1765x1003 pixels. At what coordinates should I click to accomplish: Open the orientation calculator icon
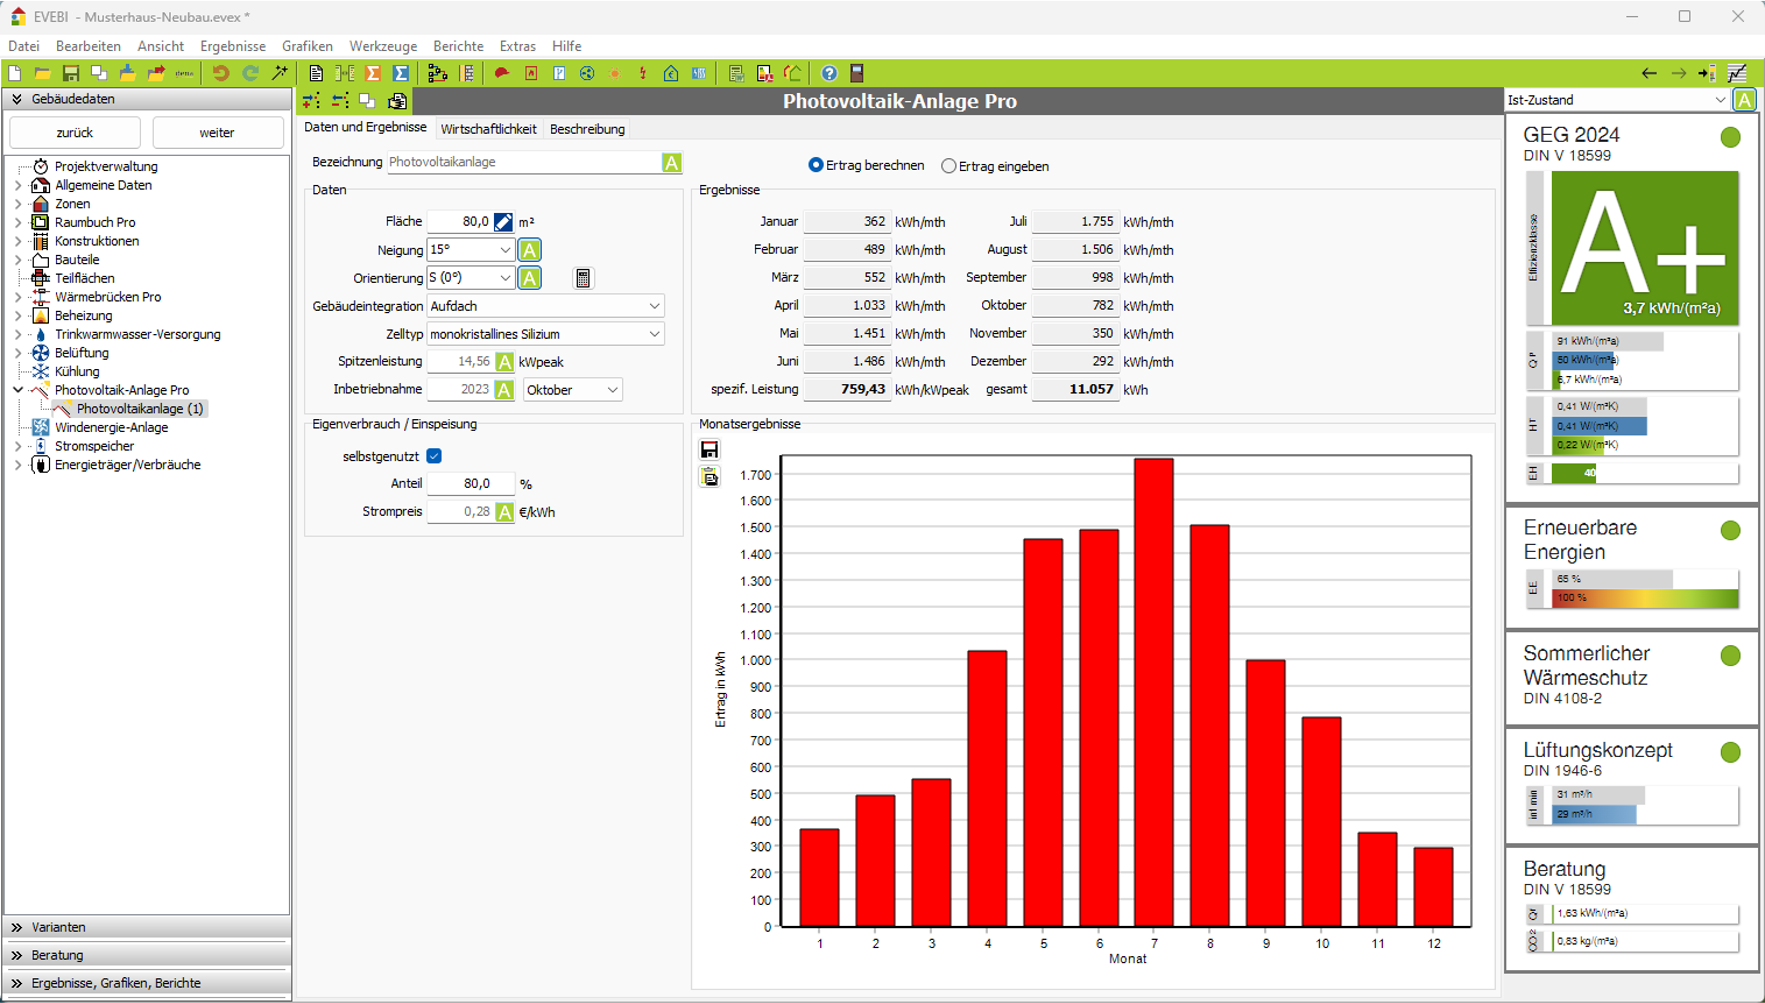[x=583, y=278]
